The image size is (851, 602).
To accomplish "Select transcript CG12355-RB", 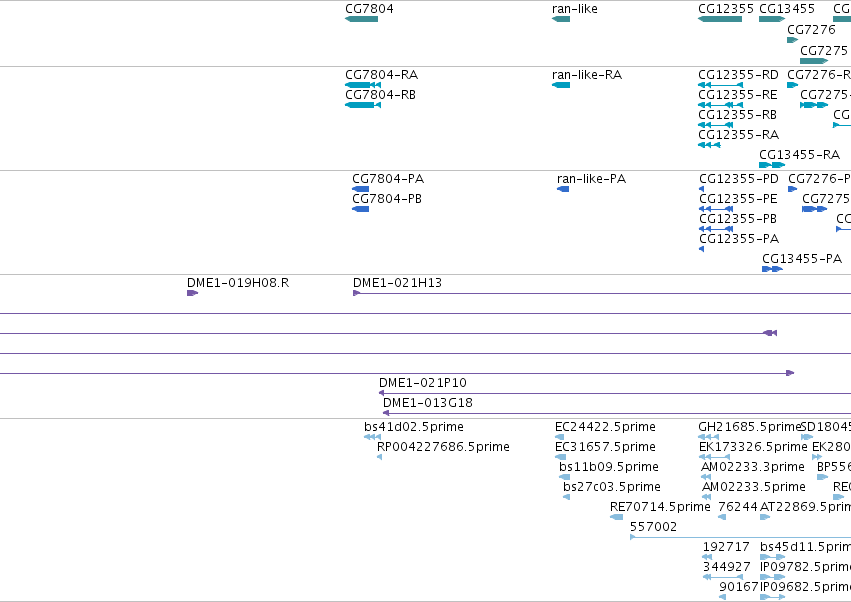I will click(737, 115).
